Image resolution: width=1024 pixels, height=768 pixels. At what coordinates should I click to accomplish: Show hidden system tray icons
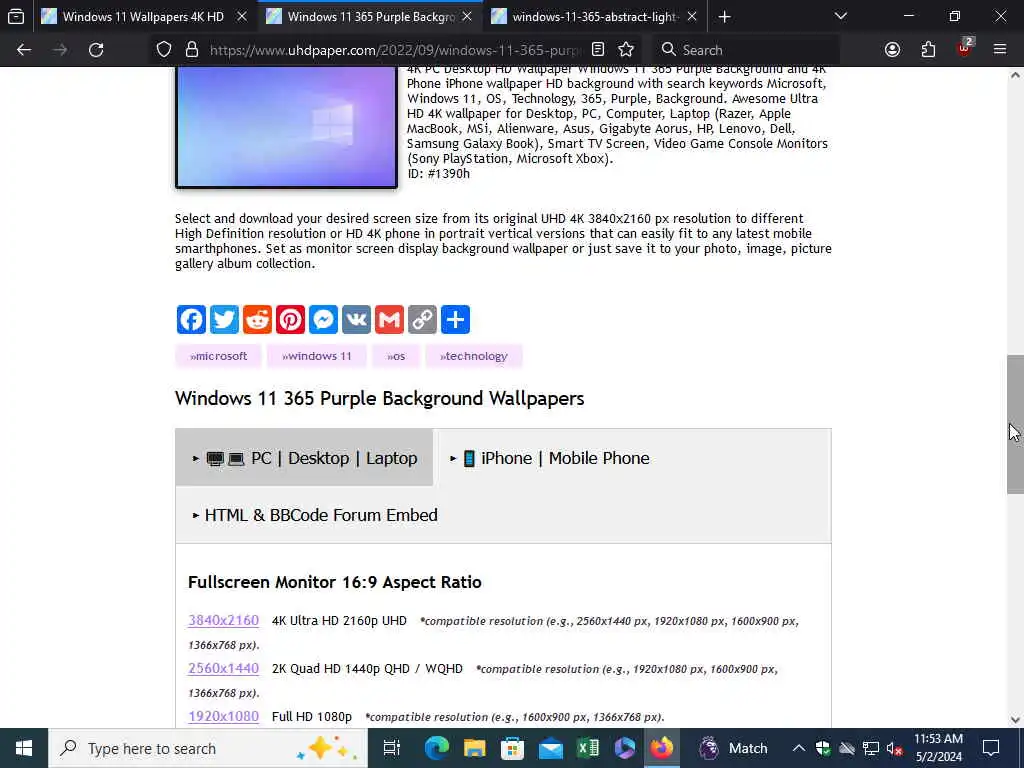click(x=799, y=748)
